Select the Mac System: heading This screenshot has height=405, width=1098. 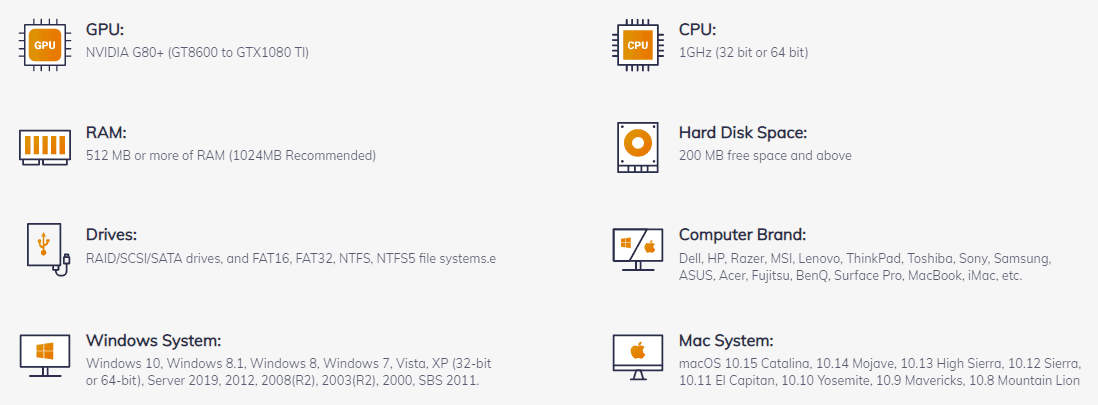click(726, 341)
